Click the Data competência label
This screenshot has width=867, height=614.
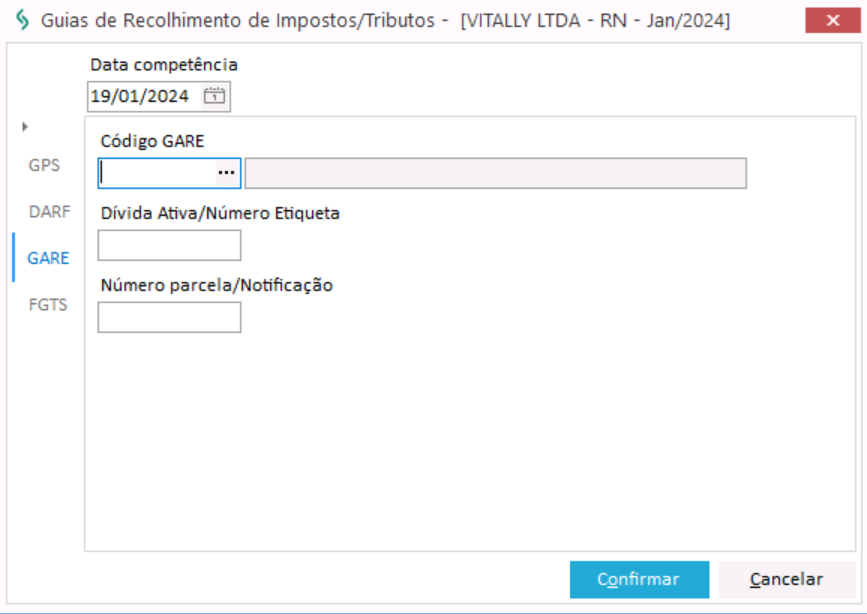(164, 63)
